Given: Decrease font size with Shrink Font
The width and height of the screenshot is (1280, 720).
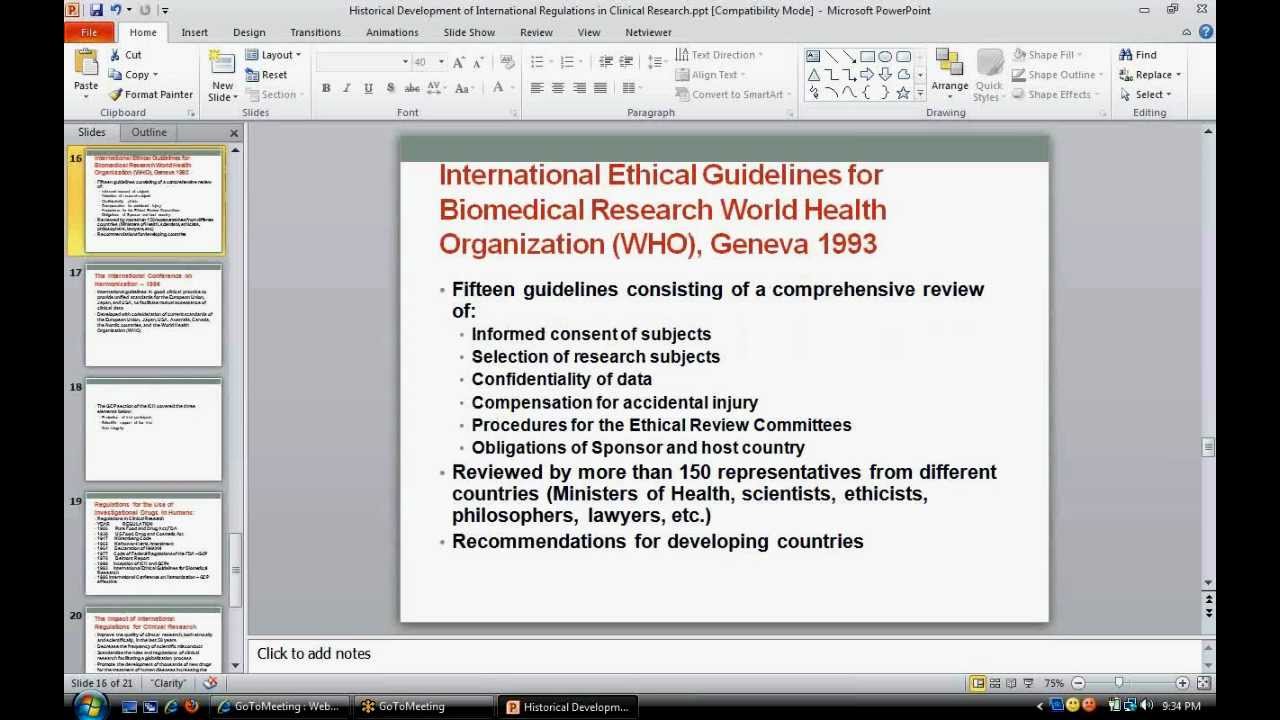Looking at the screenshot, I should coord(480,62).
